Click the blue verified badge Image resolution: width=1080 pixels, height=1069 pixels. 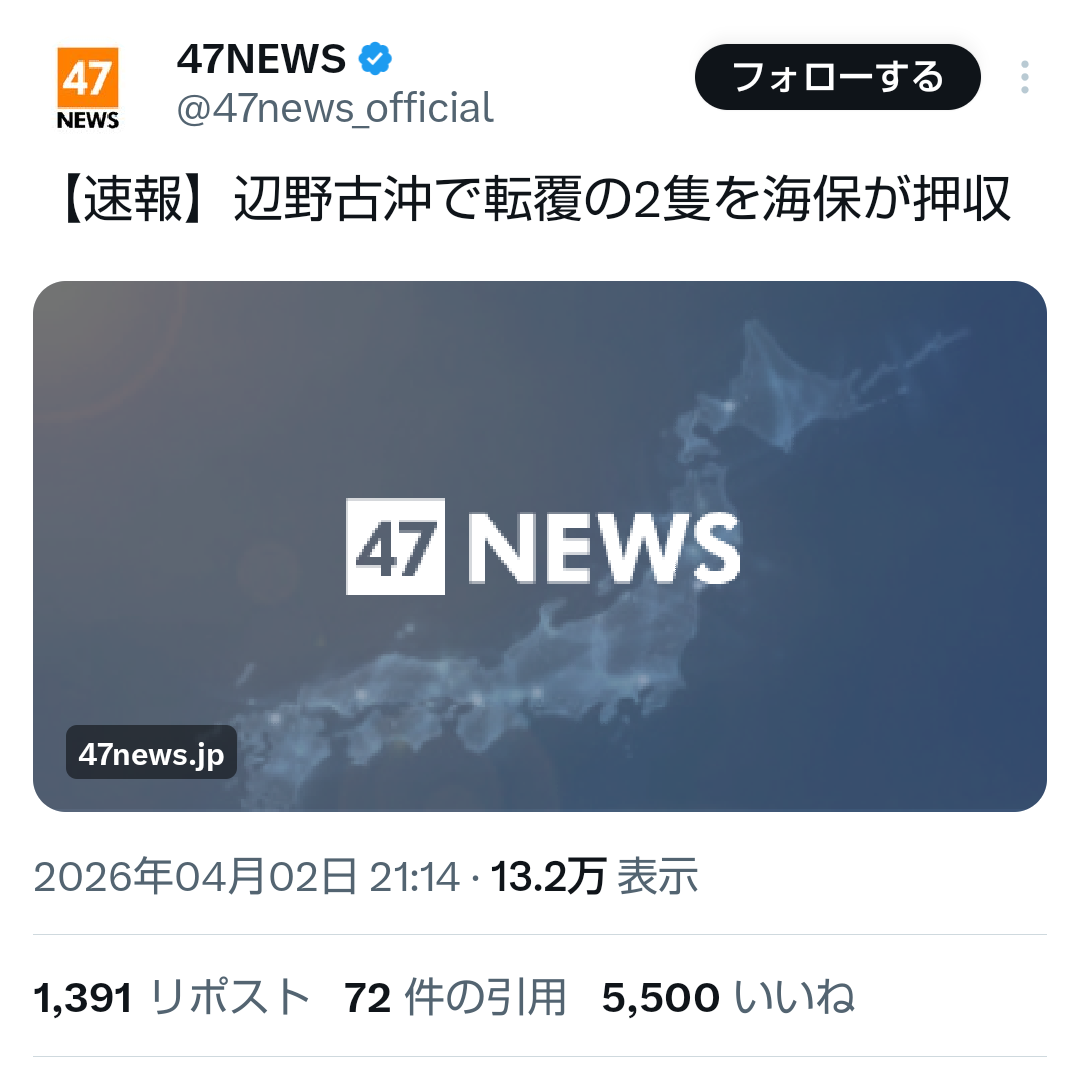(x=375, y=59)
